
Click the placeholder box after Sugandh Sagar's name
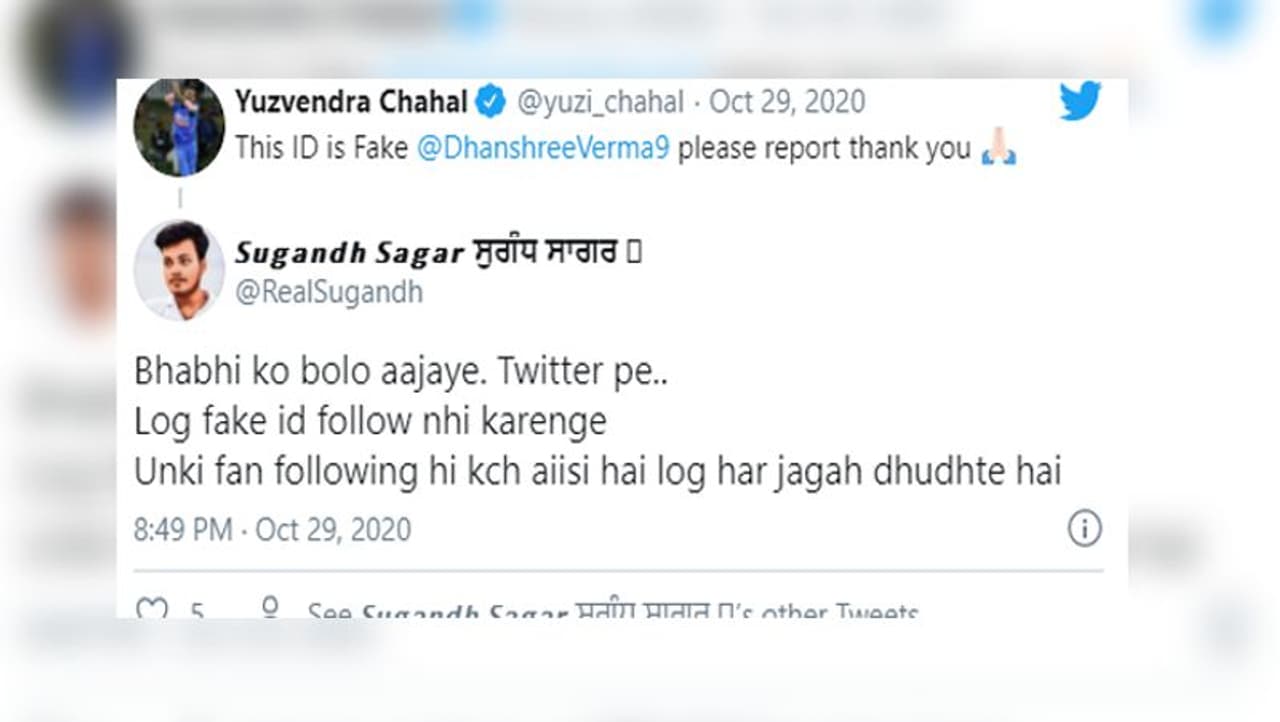[x=633, y=253]
